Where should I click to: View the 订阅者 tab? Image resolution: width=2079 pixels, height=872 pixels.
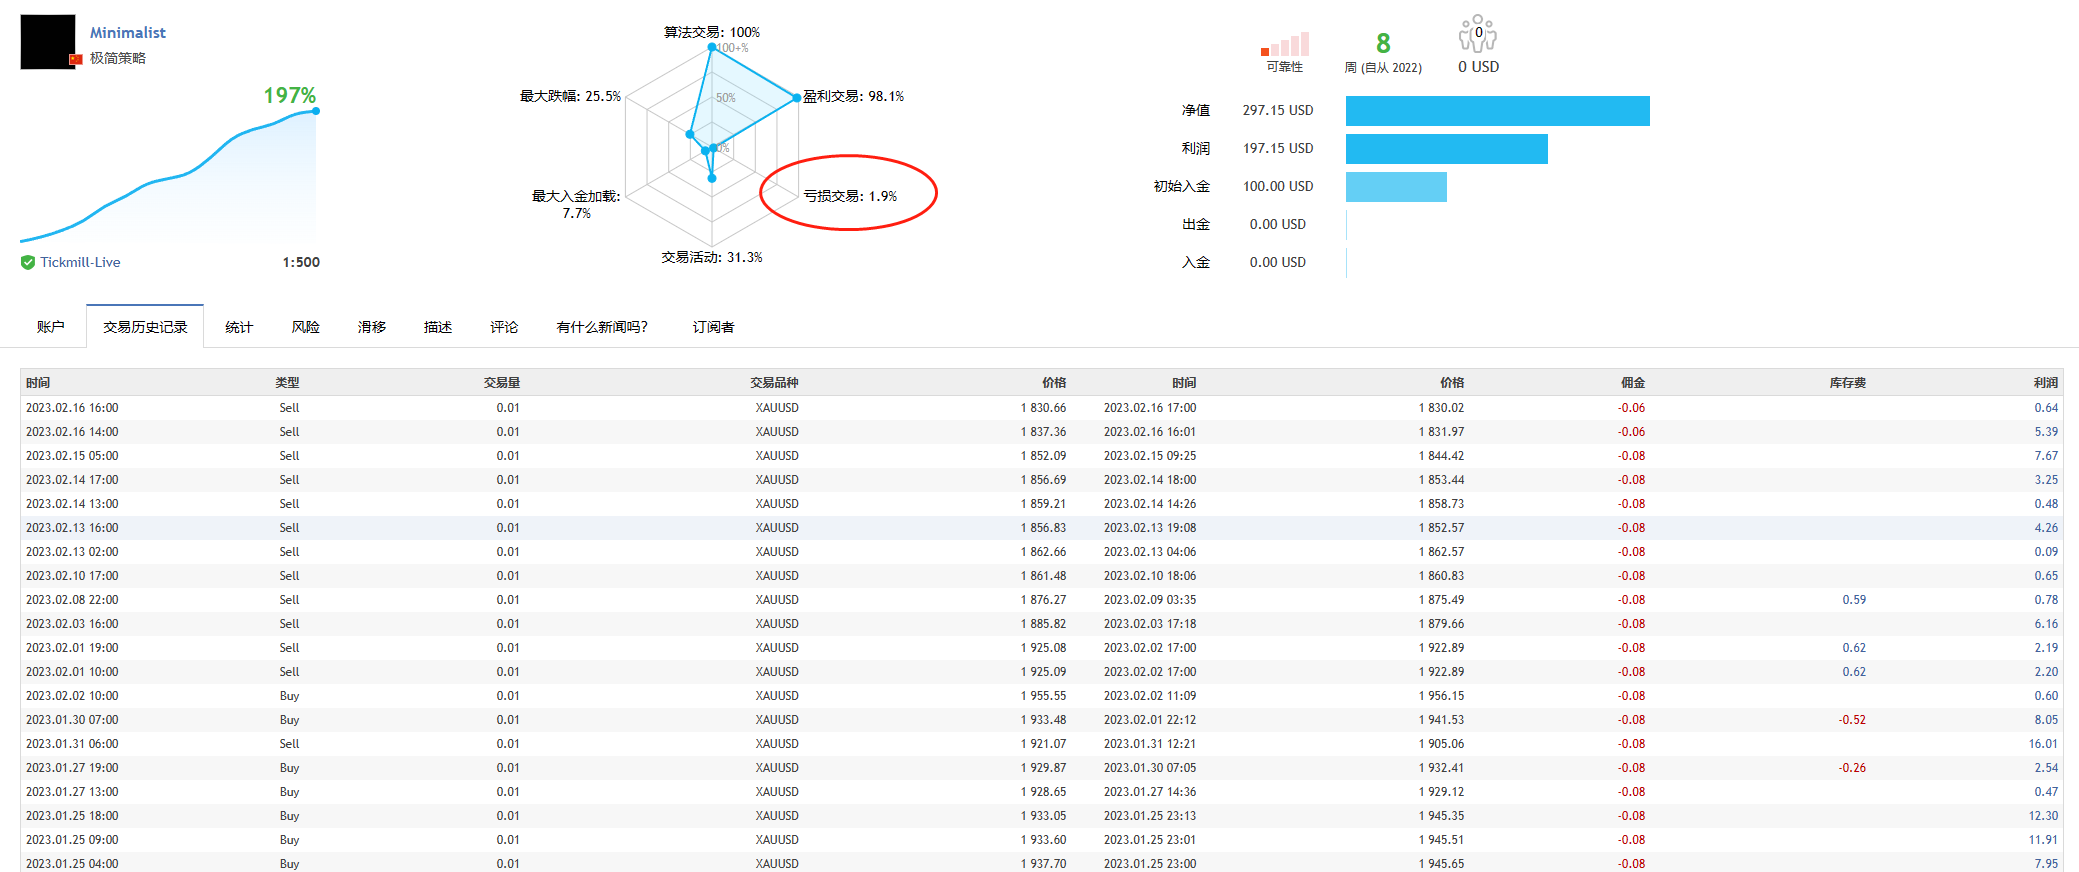coord(713,327)
